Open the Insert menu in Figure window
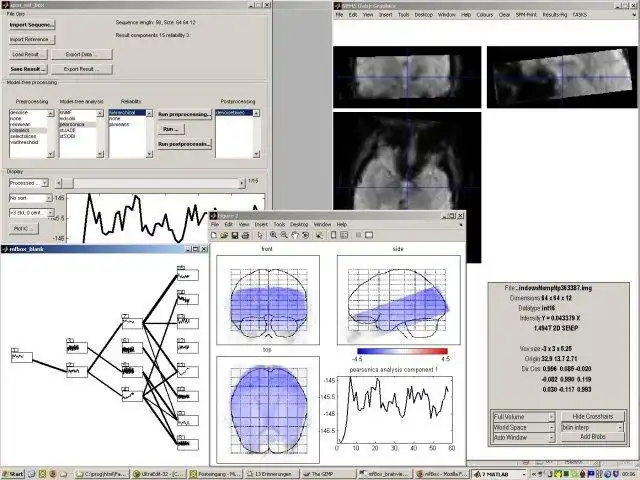Screen dimensions: 640x480 pyautogui.click(x=261, y=224)
